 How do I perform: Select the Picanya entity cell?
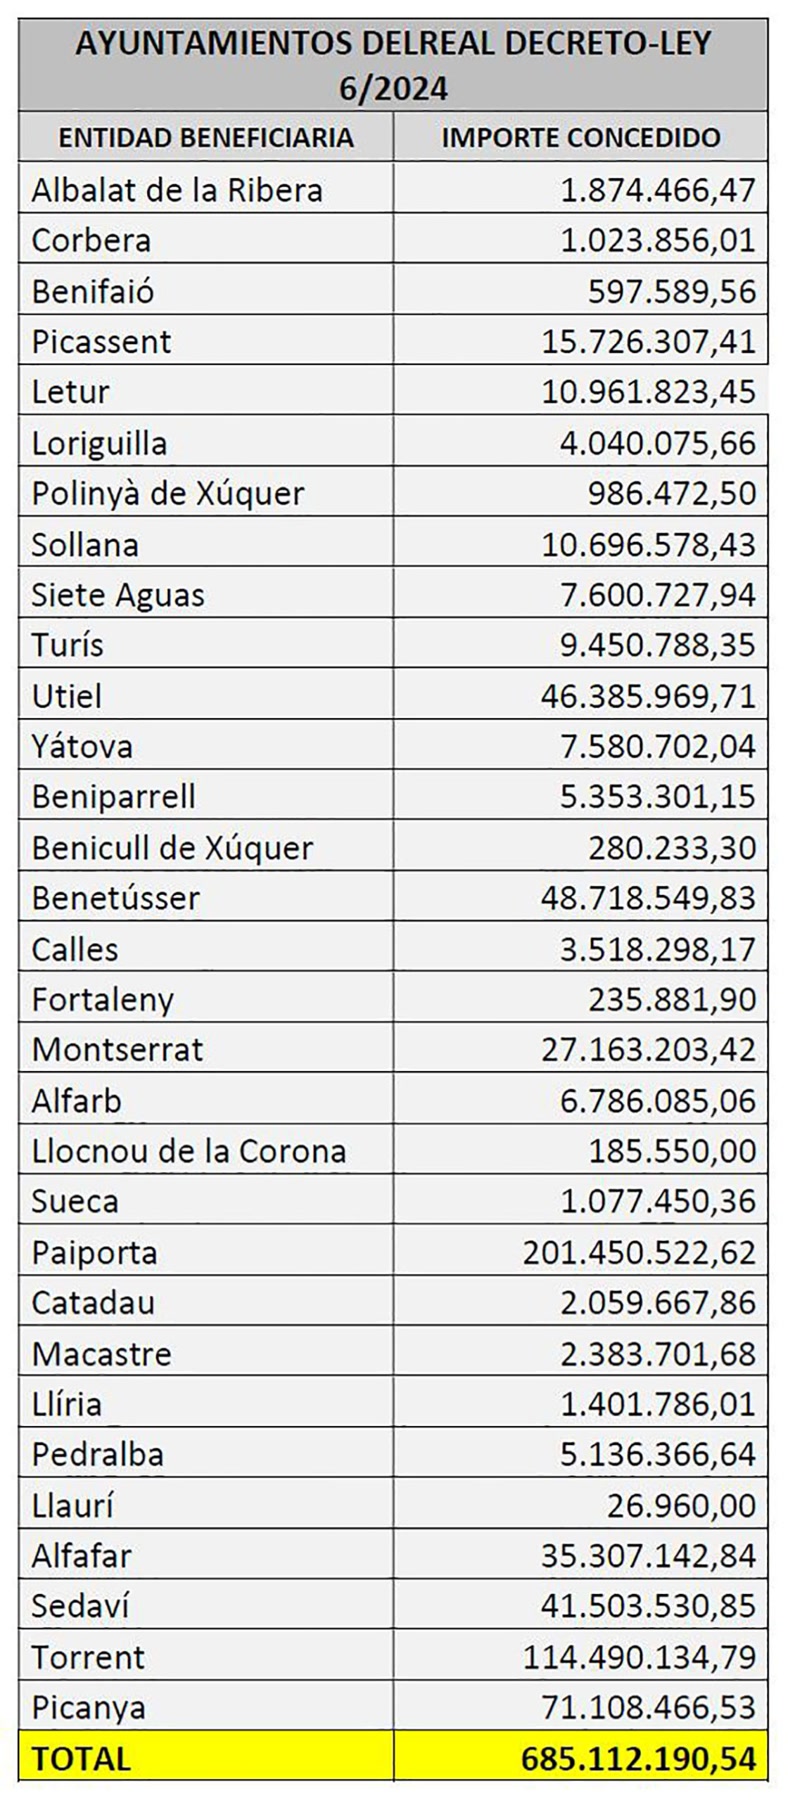click(x=206, y=1707)
